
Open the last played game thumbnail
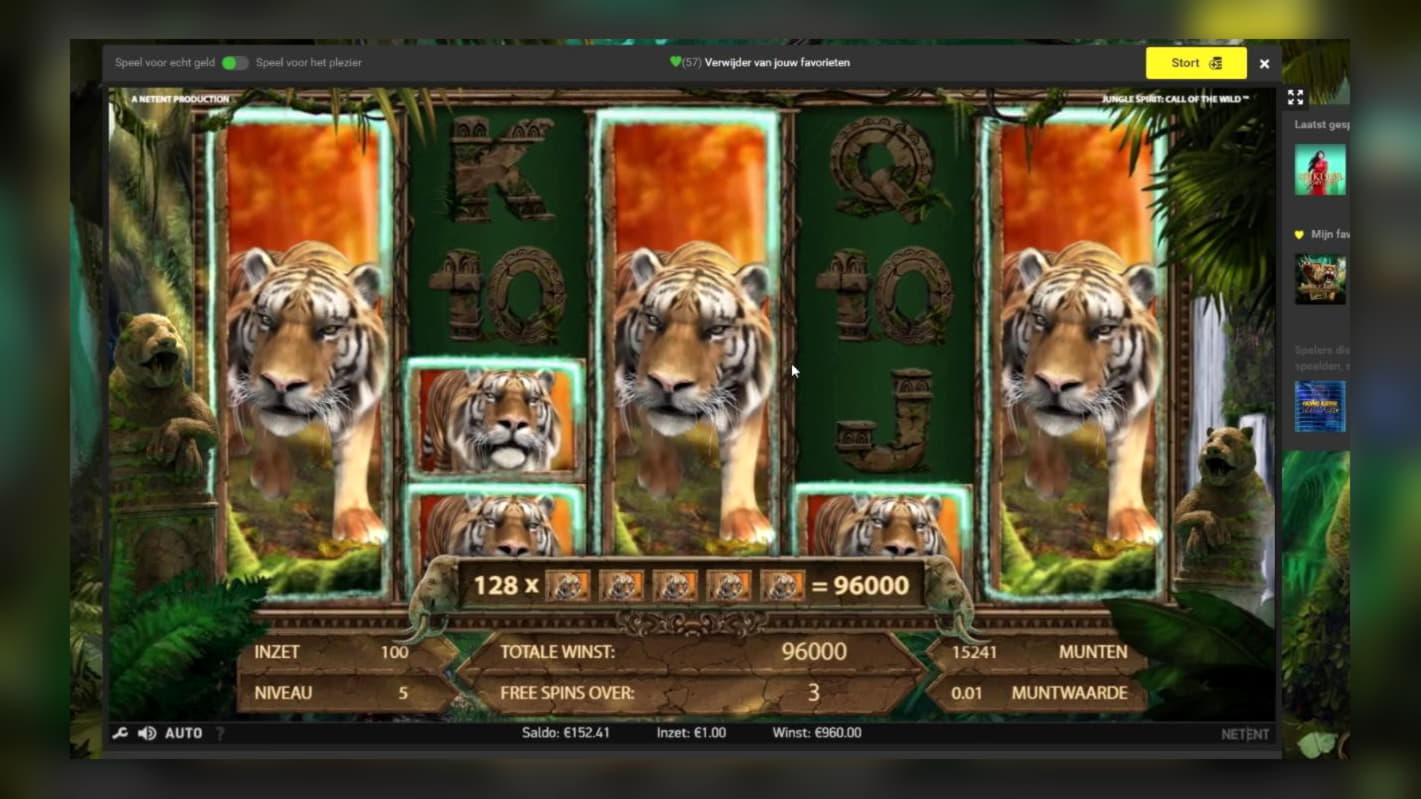[1320, 170]
